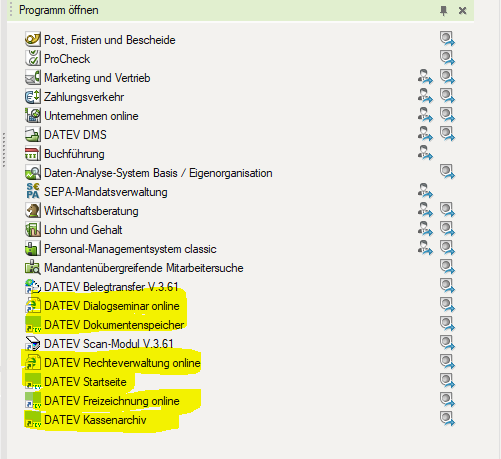Select DATEV Rechteverwaltung online entry

coord(122,363)
